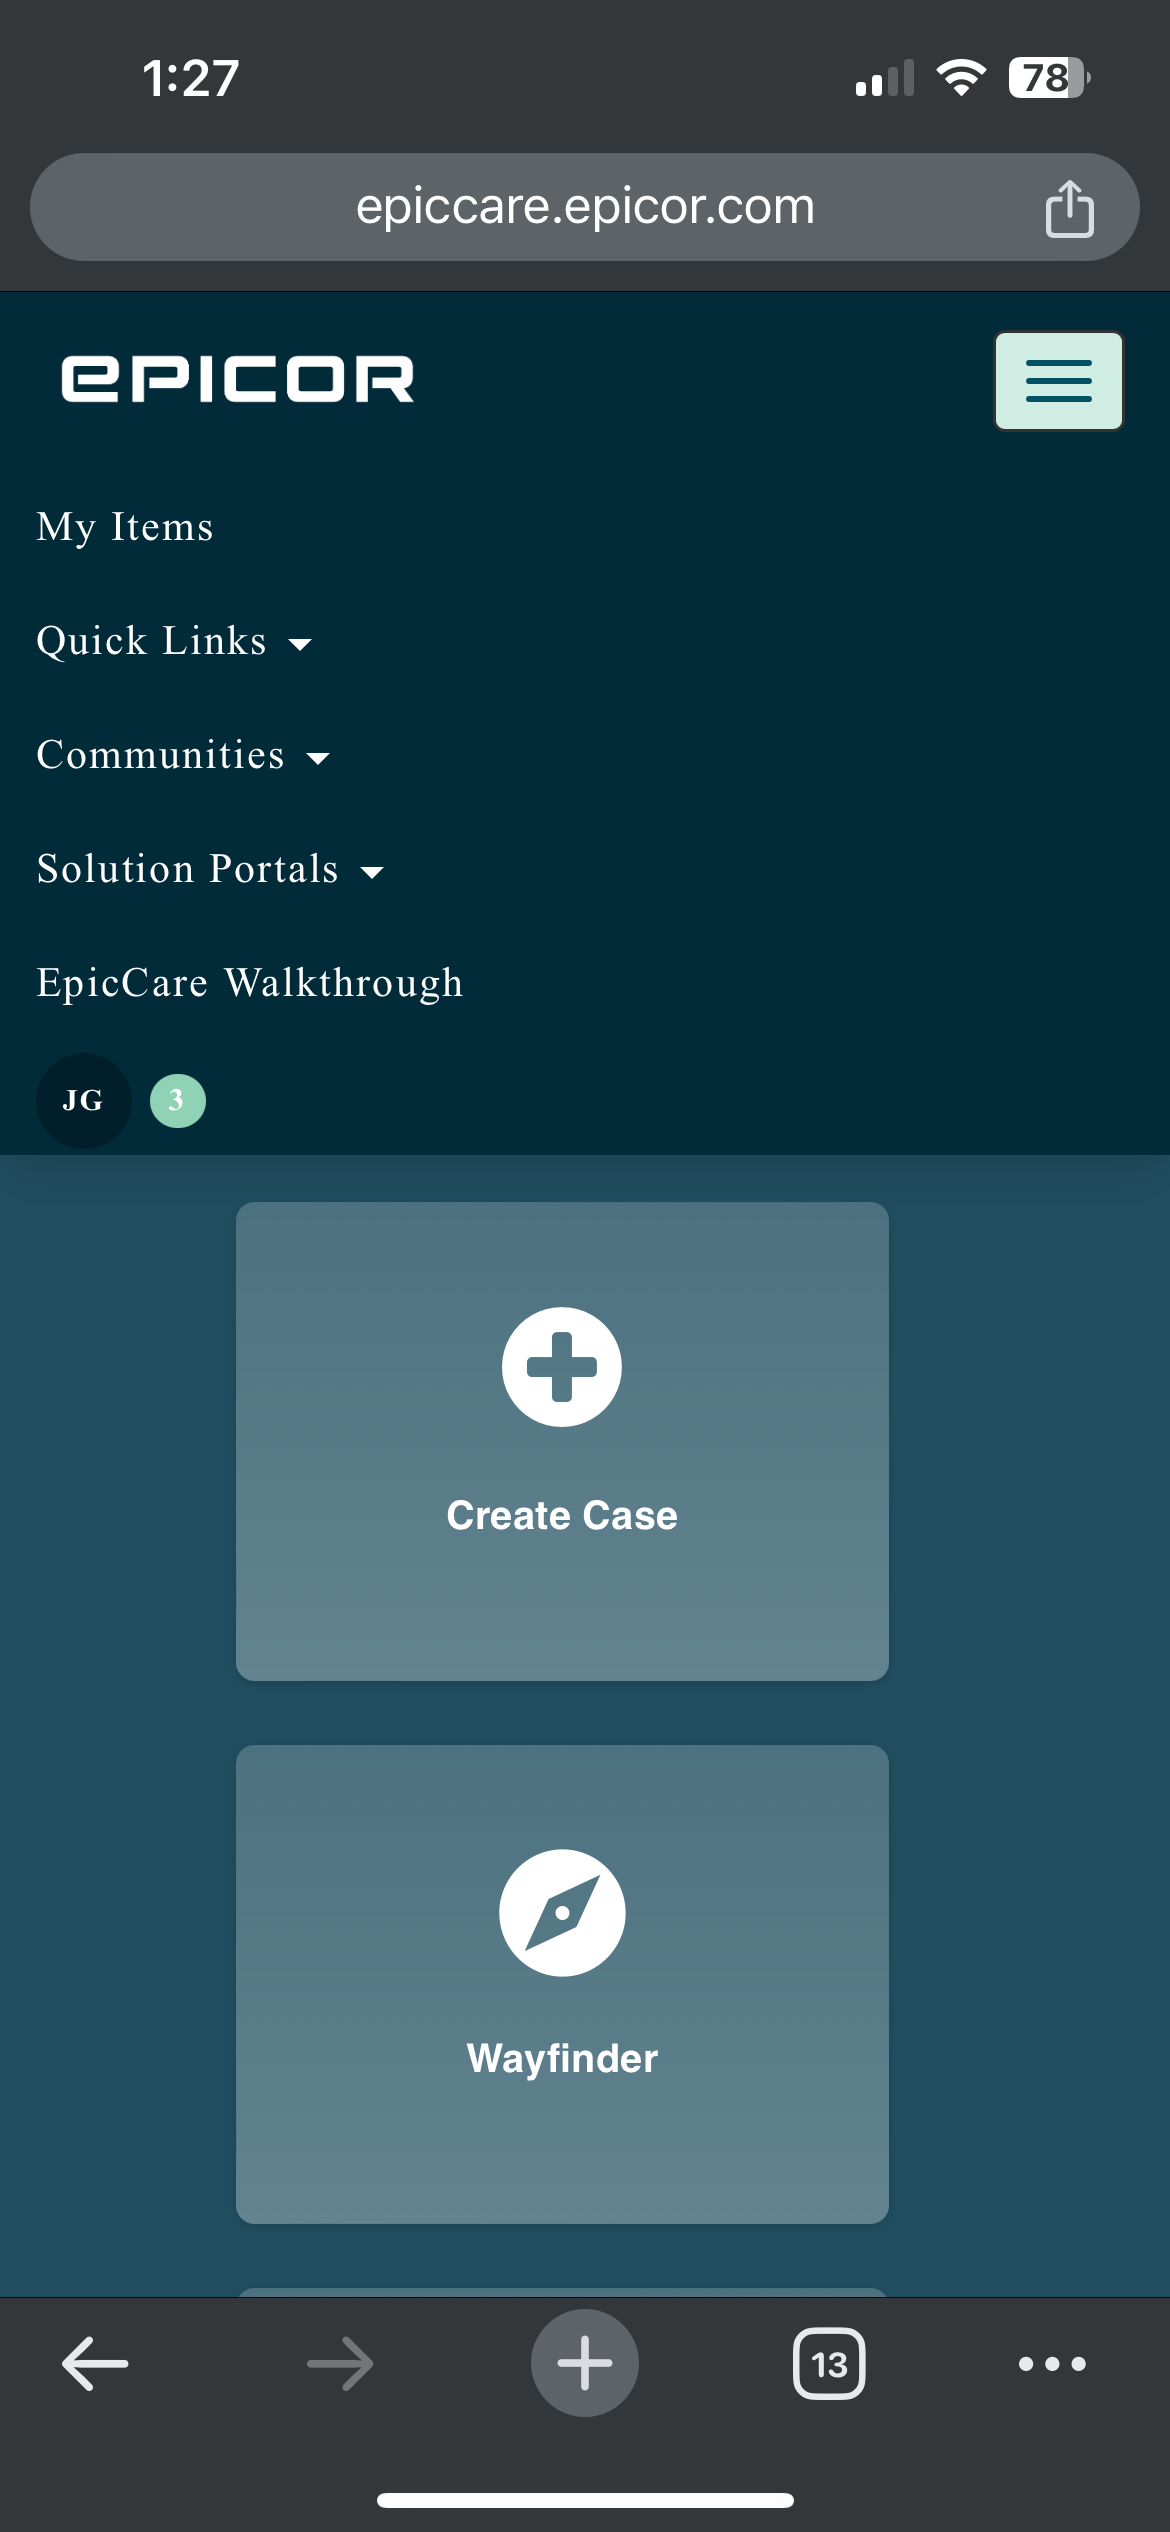Open a new browser tab
Viewport: 1170px width, 2532px height.
pyautogui.click(x=584, y=2364)
